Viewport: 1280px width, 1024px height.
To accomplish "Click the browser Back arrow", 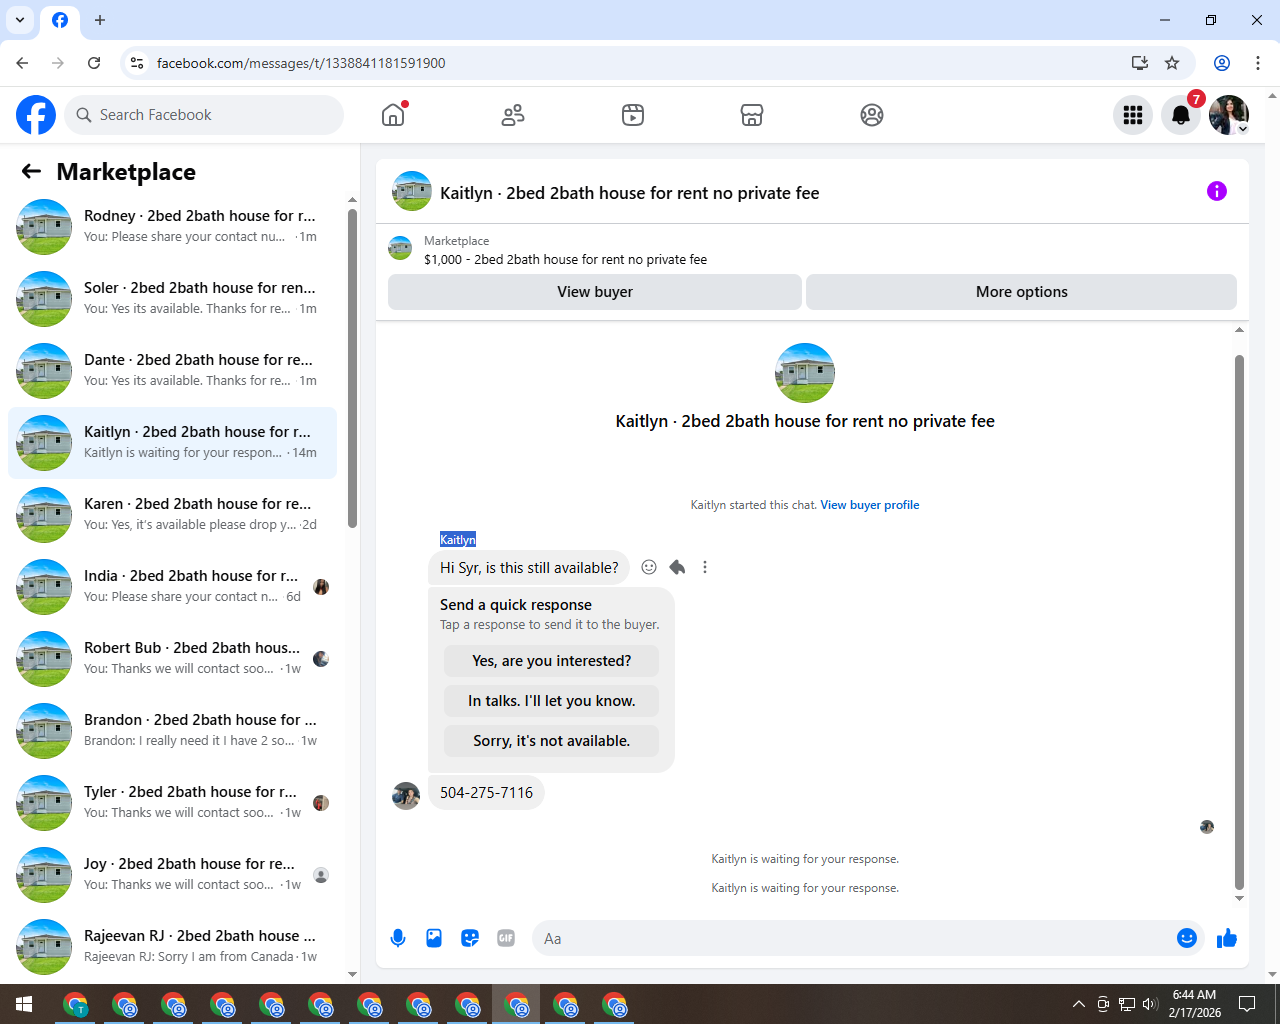I will [x=22, y=63].
